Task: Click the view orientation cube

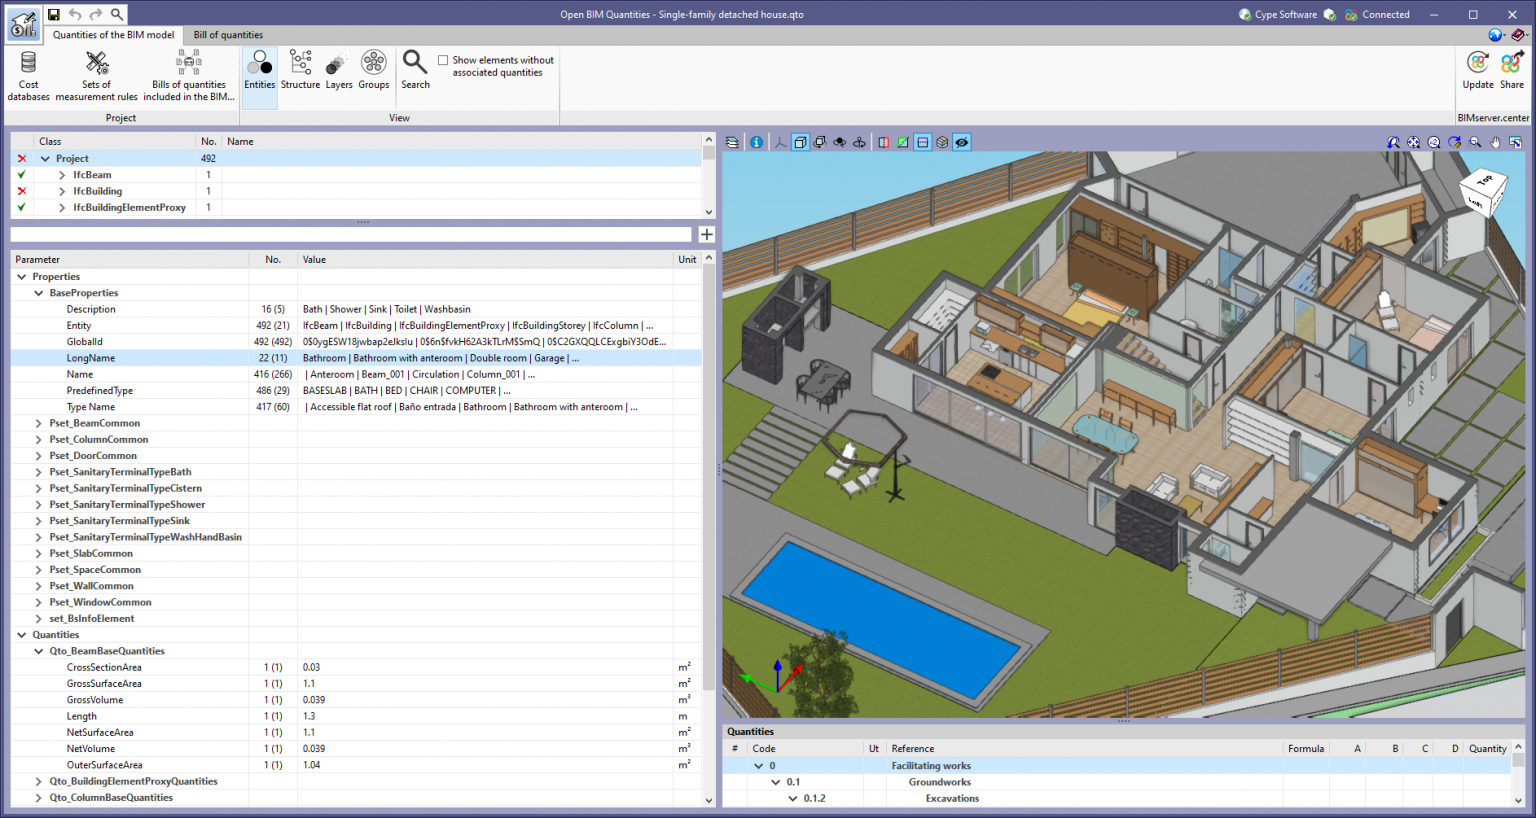Action: click(x=1482, y=192)
